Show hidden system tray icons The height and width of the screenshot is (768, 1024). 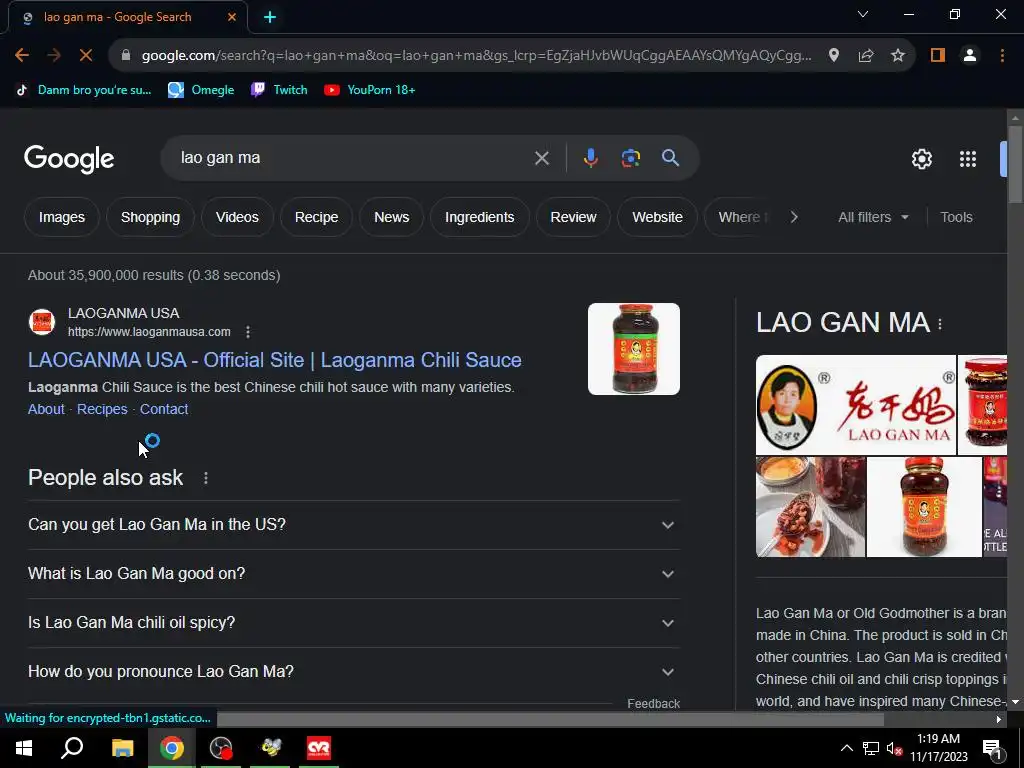tap(846, 748)
